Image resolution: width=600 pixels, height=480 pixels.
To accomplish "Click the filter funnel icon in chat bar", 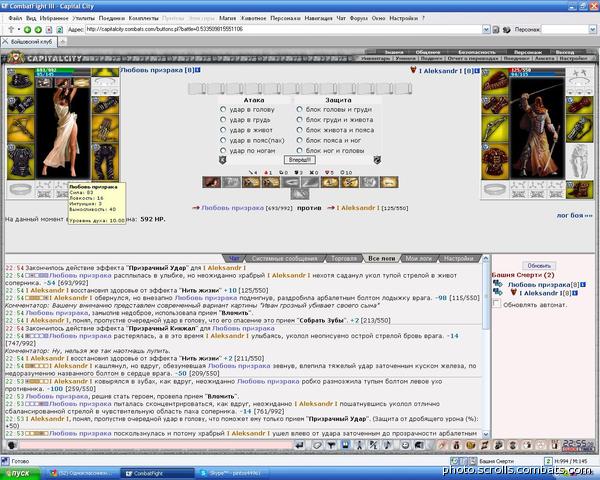I will [x=331, y=445].
